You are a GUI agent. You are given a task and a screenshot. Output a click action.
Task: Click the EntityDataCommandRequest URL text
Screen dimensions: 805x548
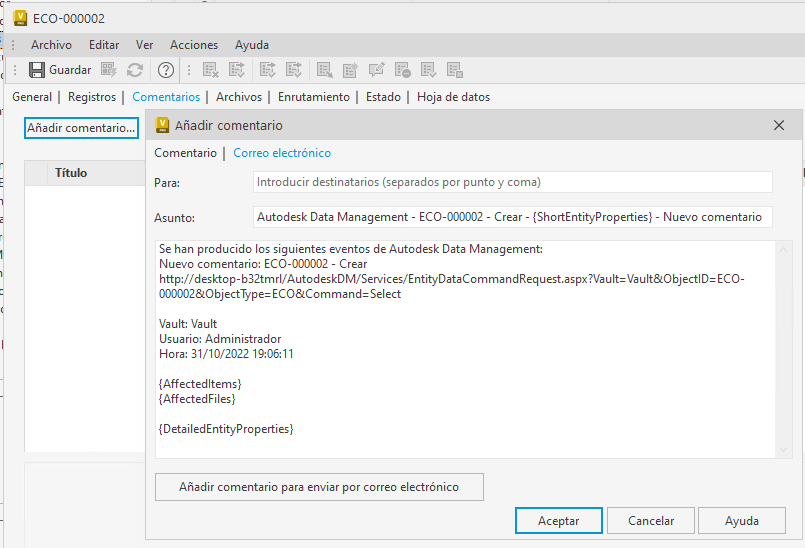click(452, 287)
